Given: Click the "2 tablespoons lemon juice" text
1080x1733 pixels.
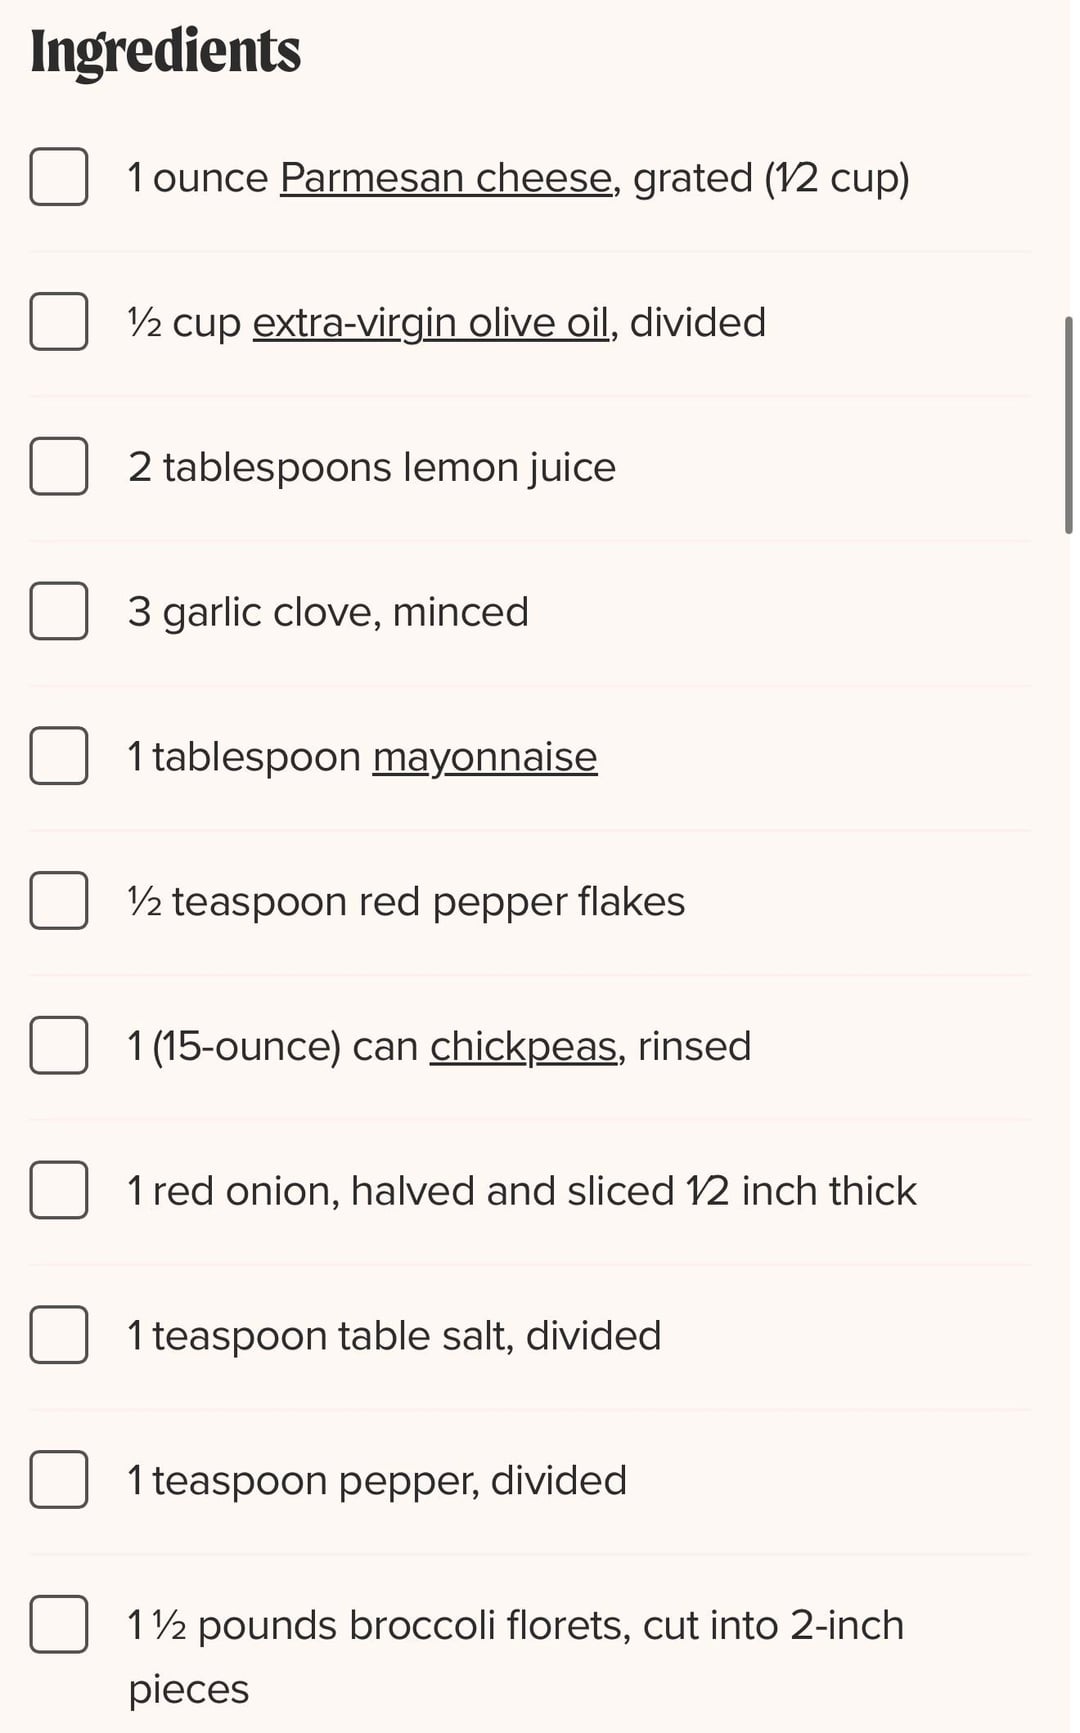Looking at the screenshot, I should (x=371, y=467).
